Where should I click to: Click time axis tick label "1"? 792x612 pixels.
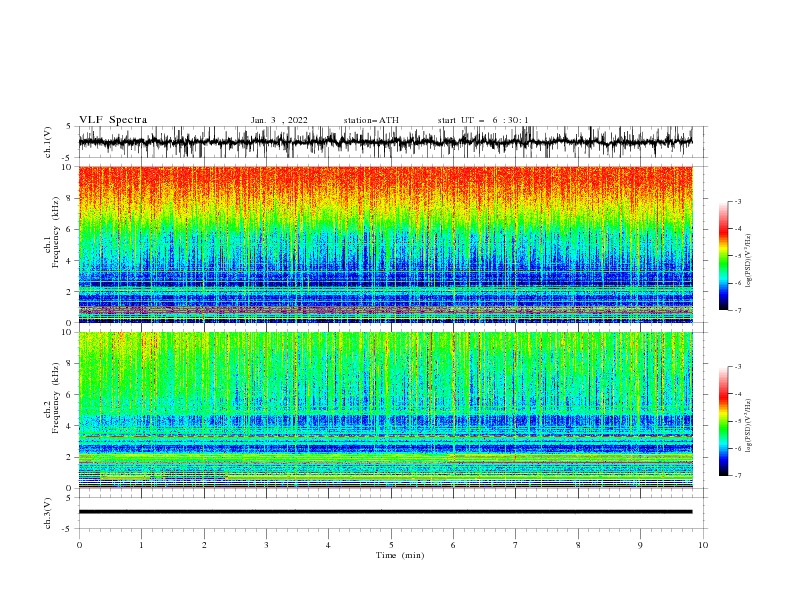141,545
